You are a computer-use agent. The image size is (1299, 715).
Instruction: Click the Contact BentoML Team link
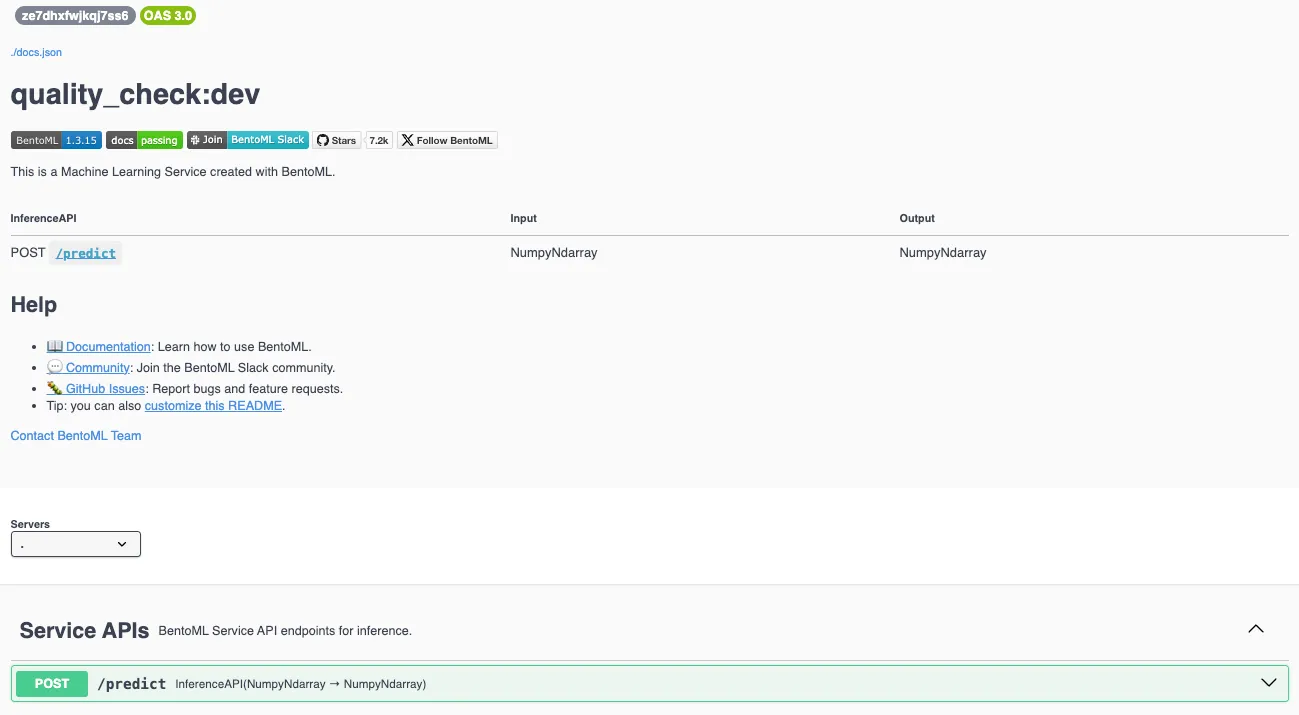click(76, 436)
